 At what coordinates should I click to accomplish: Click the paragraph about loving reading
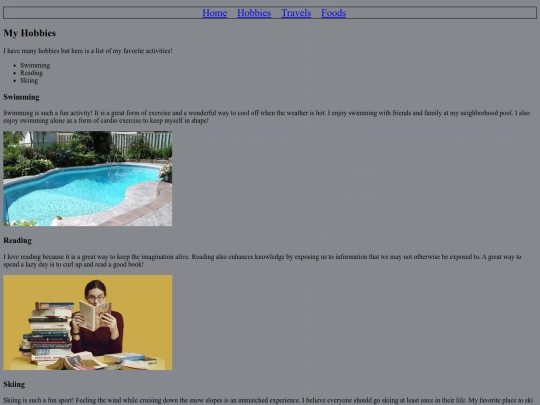(x=262, y=260)
